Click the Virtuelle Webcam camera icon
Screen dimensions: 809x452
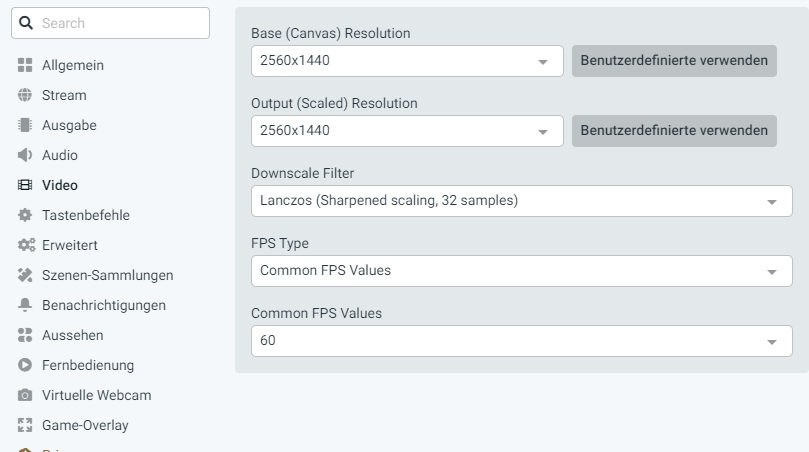tap(26, 395)
